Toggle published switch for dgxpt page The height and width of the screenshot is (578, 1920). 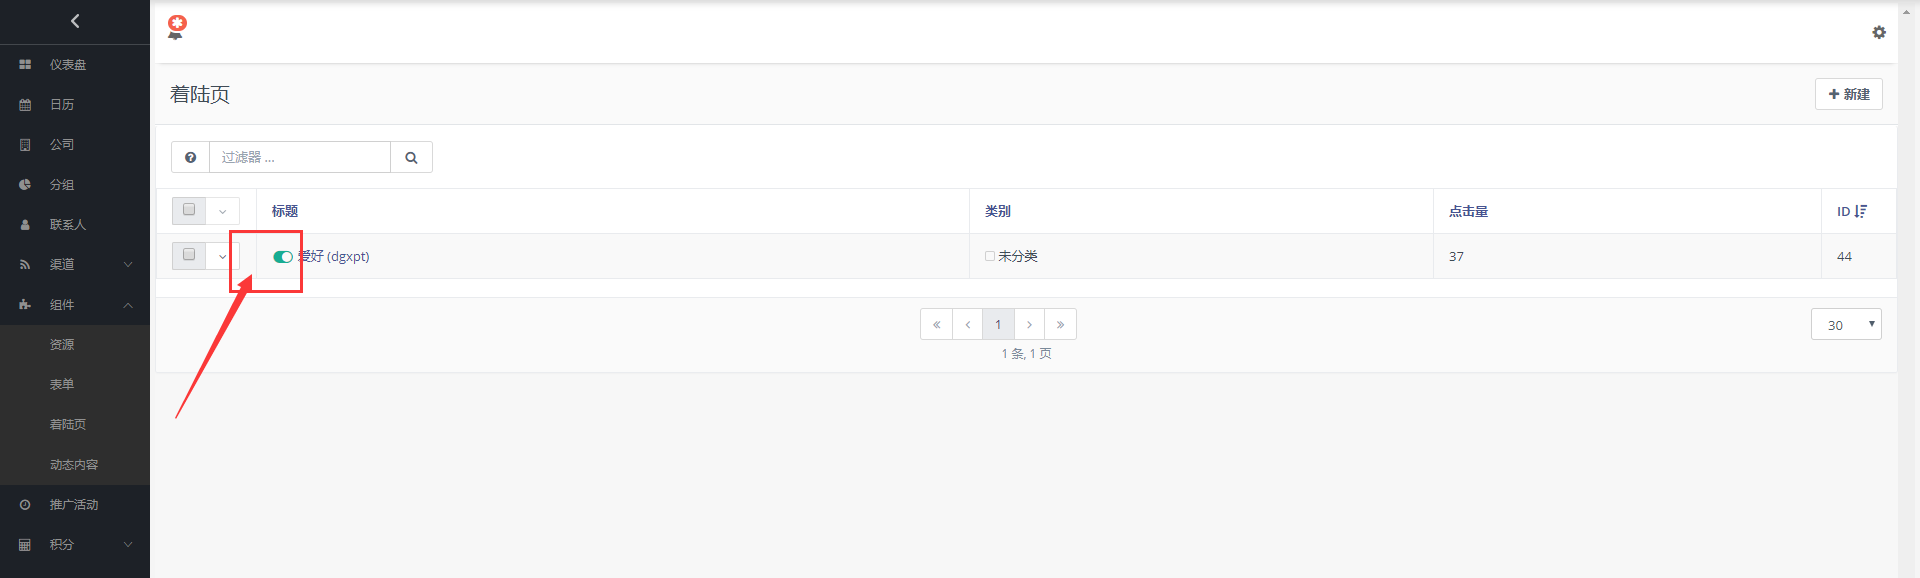[x=283, y=257]
